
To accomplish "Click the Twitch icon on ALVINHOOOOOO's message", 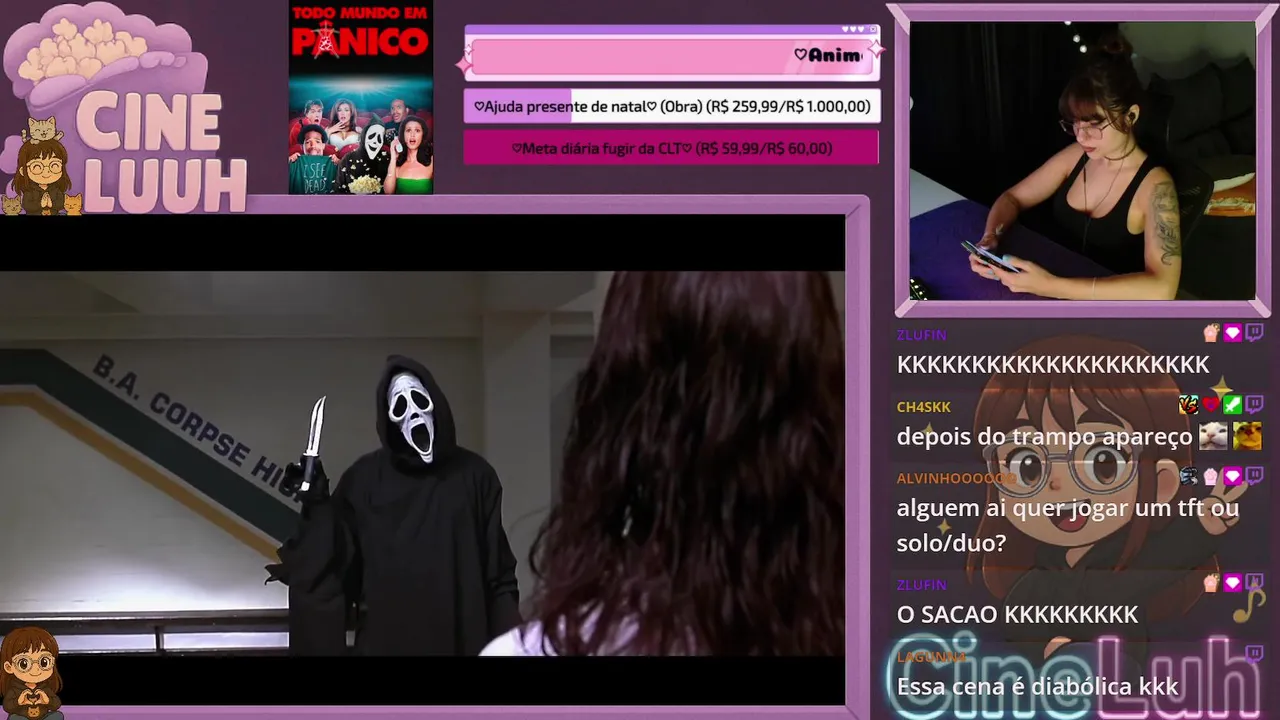I will coord(1254,476).
